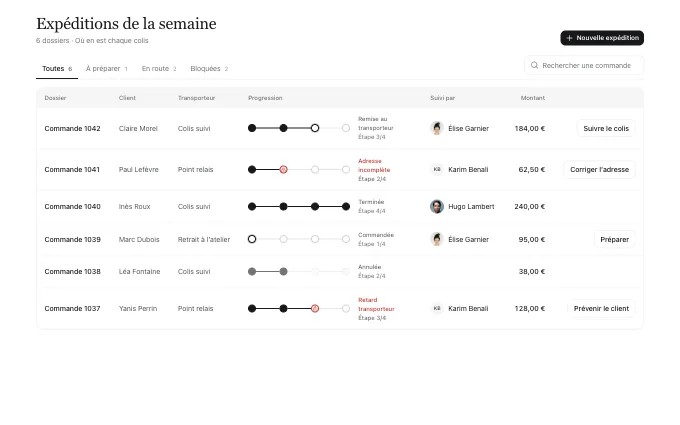Click the Remise au transporteur status

coord(376,123)
